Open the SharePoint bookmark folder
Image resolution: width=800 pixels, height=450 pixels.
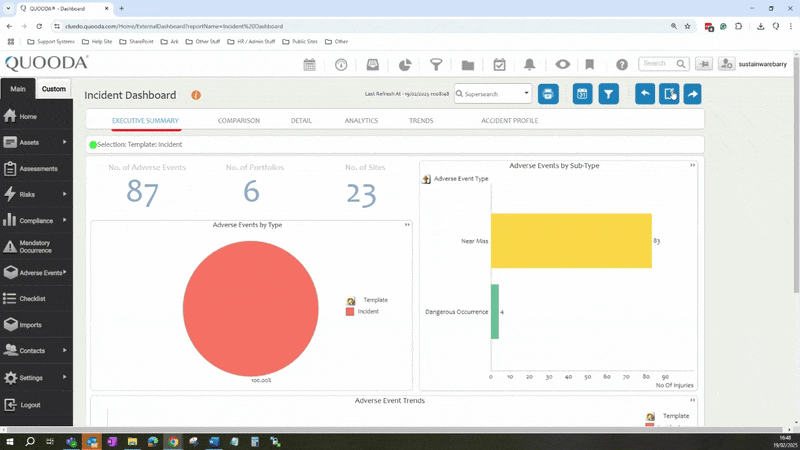(x=136, y=42)
